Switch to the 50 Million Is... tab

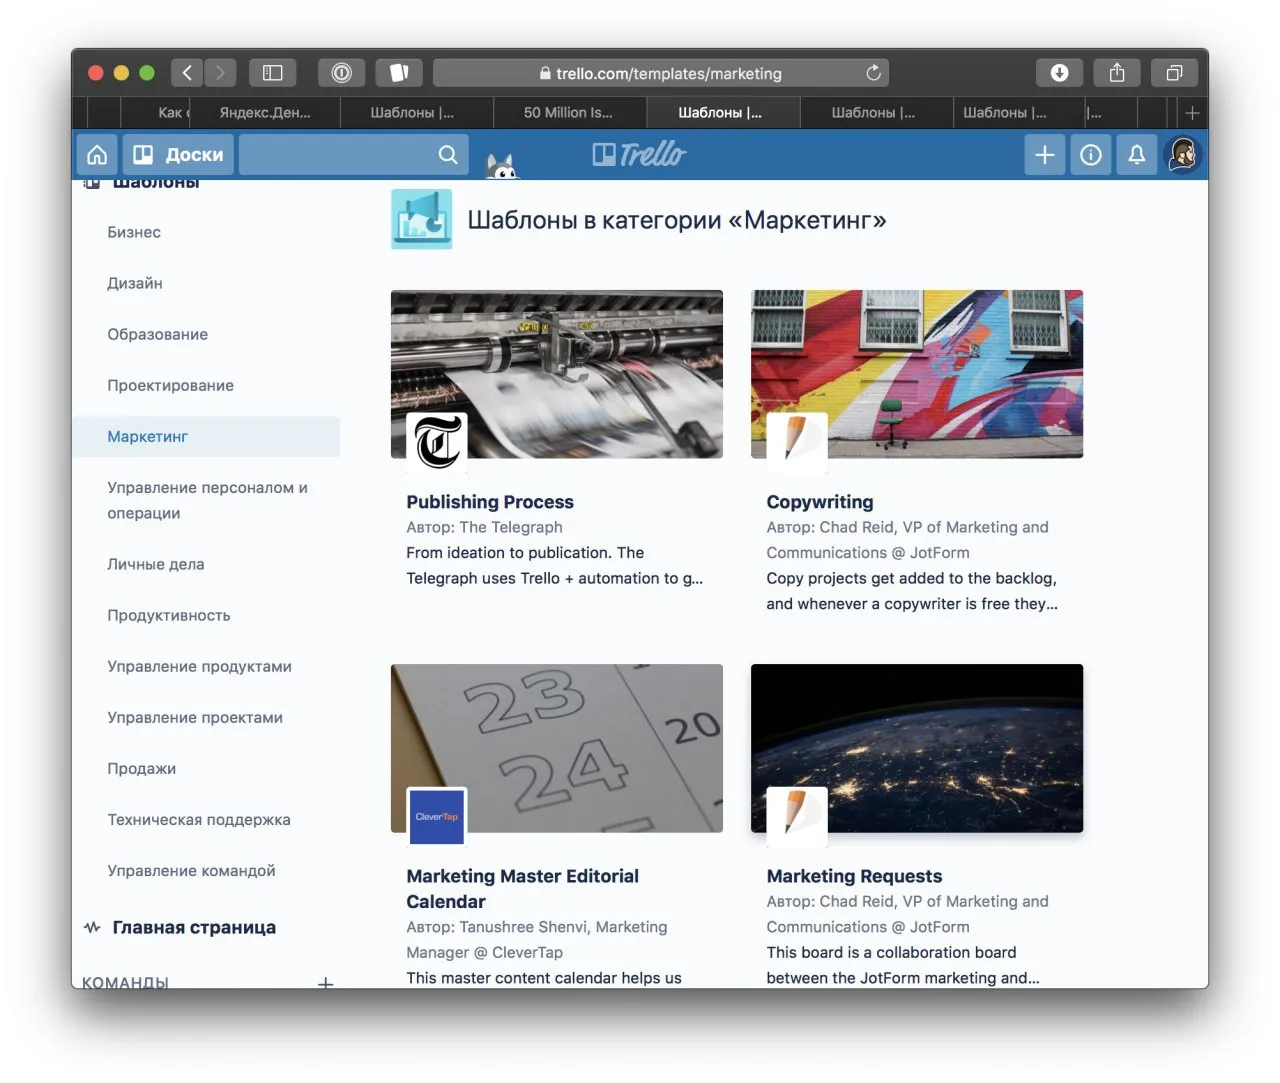point(568,113)
